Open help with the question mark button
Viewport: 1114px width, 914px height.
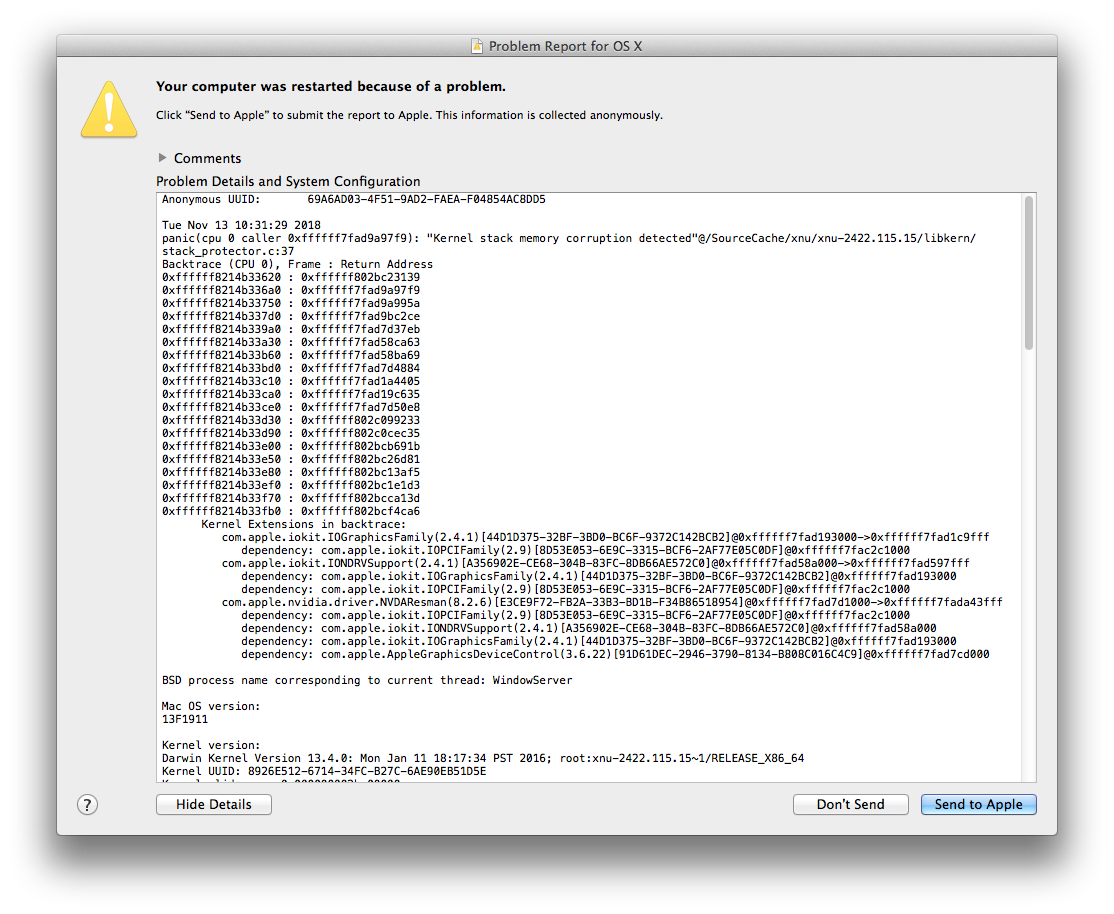click(87, 805)
